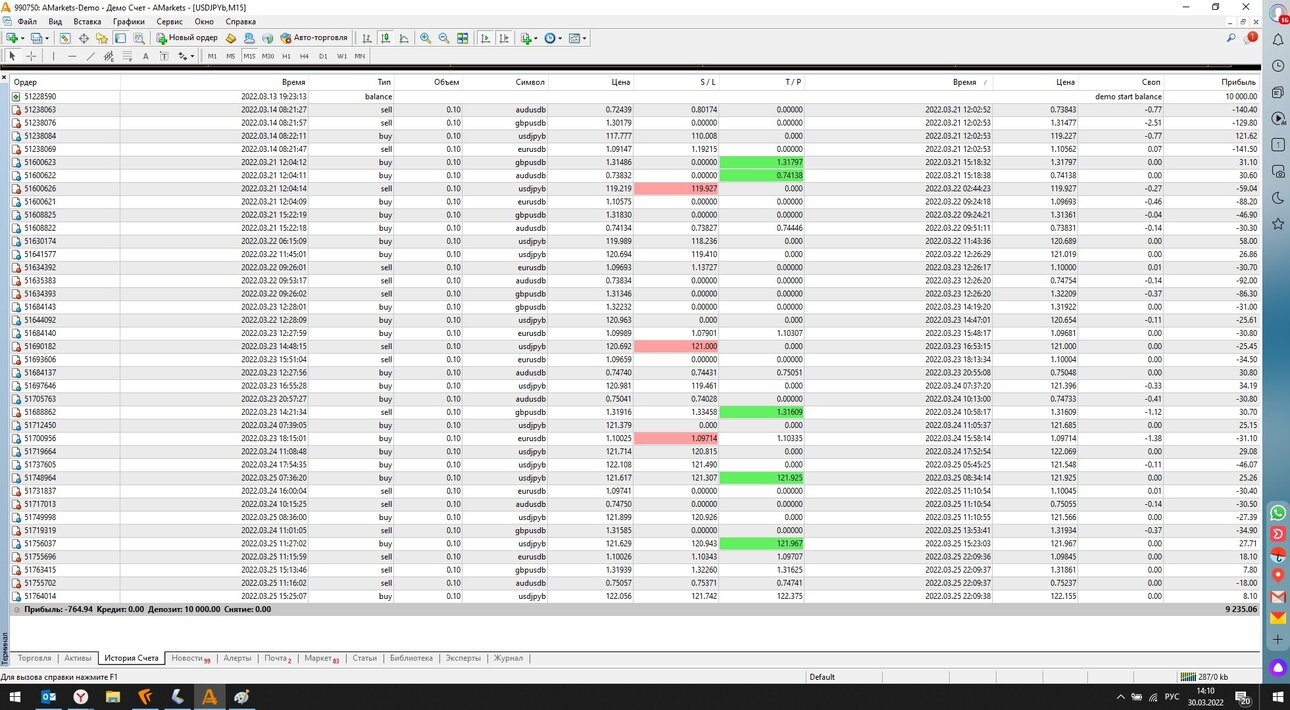
Task: Select the Text tool
Action: tap(145, 56)
